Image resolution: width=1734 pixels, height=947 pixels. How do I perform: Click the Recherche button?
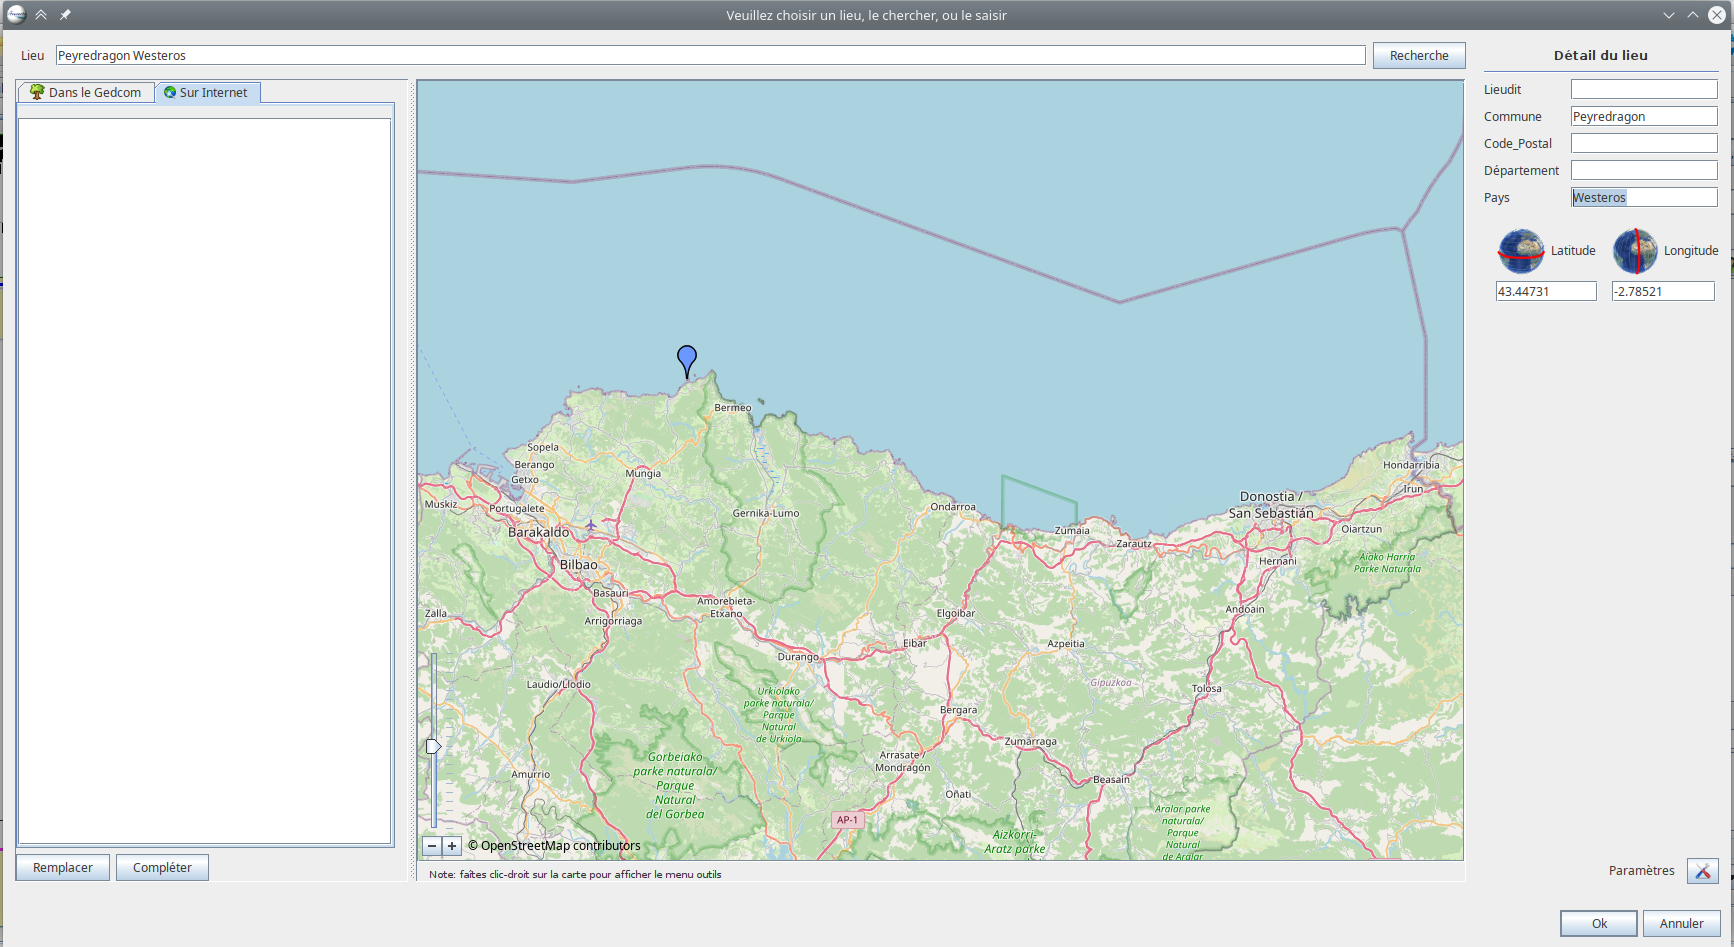1419,56
